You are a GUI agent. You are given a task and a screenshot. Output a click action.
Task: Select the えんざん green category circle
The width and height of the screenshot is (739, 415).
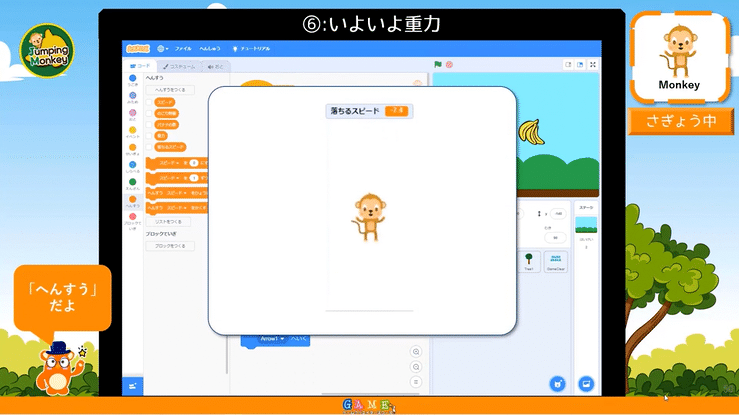click(132, 182)
